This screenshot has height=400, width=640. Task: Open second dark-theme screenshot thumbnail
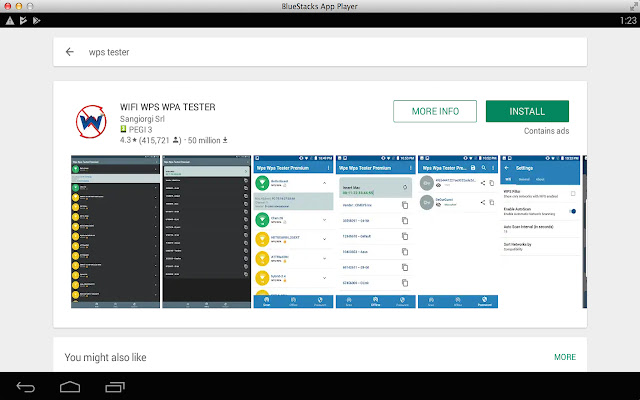(207, 231)
